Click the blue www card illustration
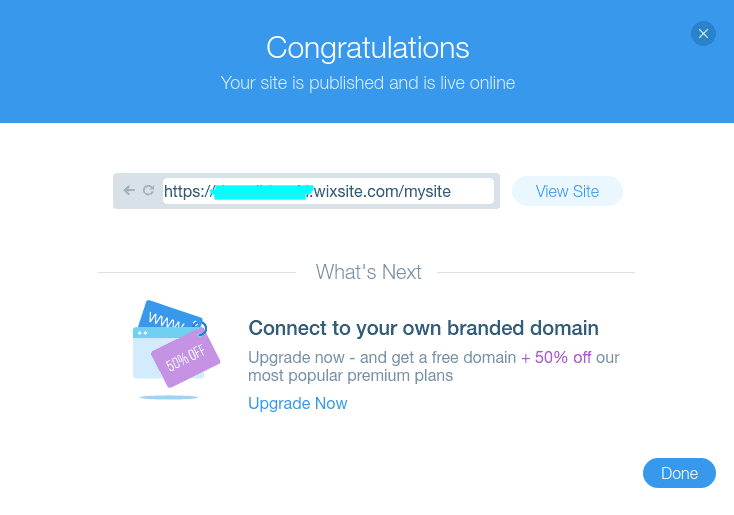Screen dimensions: 734x515 [x=169, y=314]
